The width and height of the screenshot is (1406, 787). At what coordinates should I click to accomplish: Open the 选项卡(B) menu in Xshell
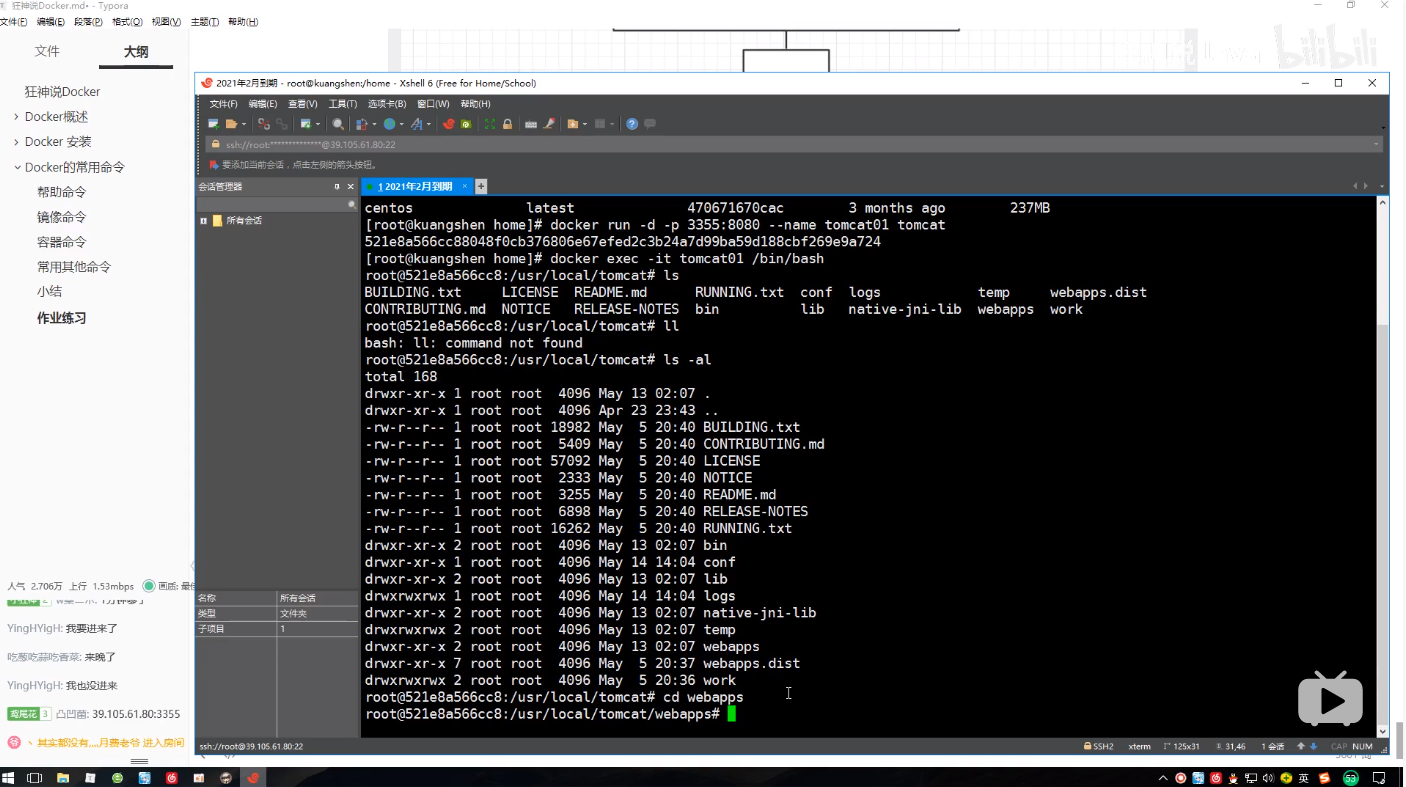[x=387, y=104]
